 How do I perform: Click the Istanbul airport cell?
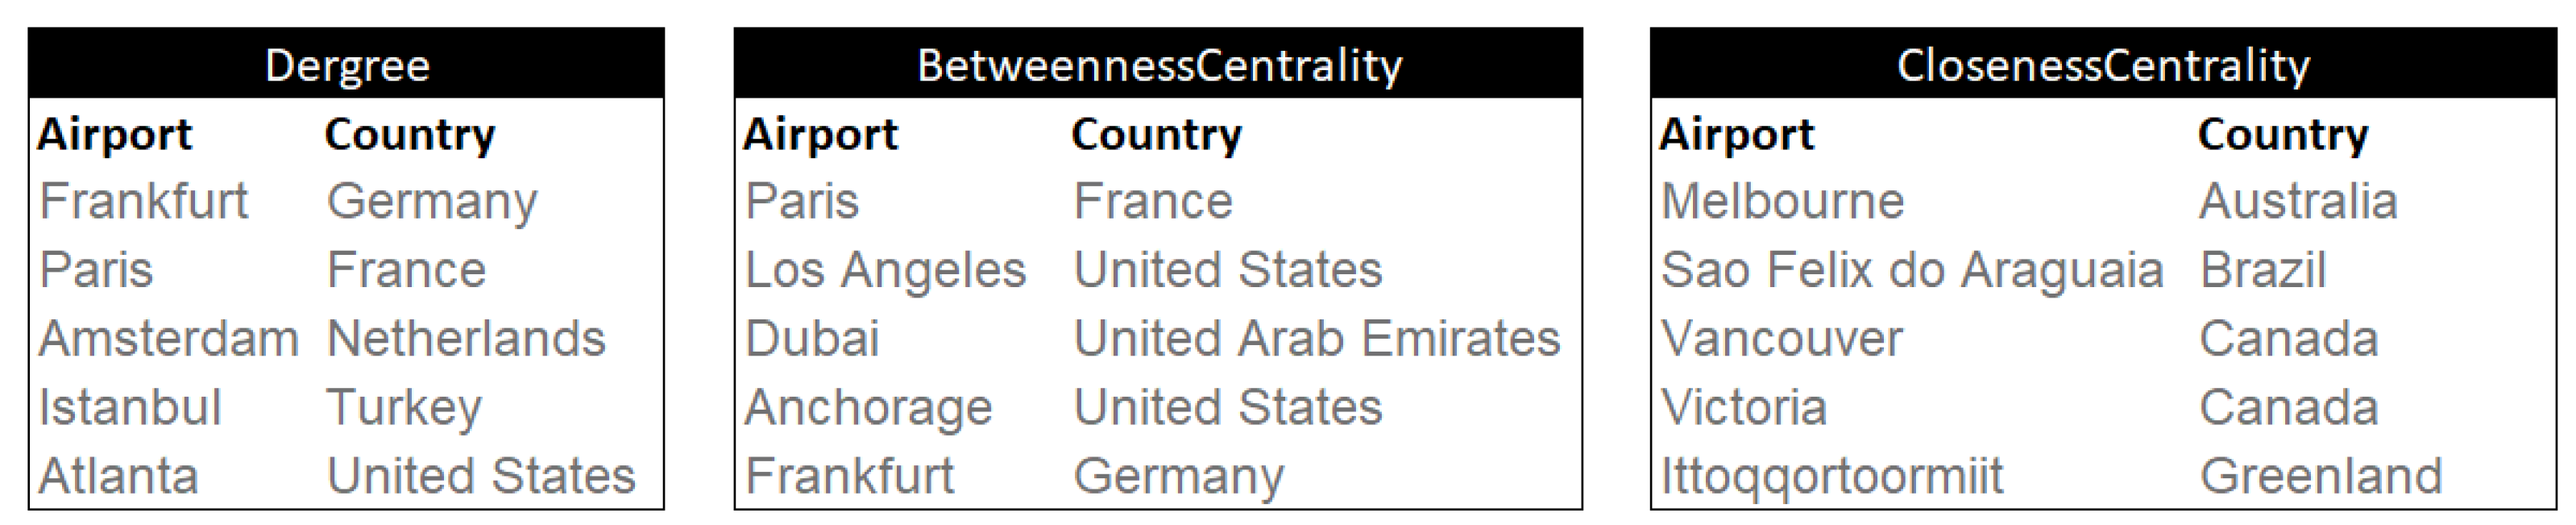click(129, 408)
